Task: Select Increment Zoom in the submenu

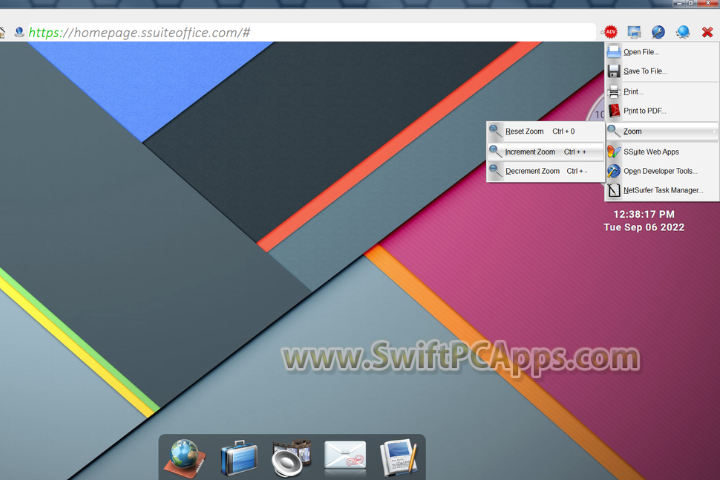Action: (545, 152)
